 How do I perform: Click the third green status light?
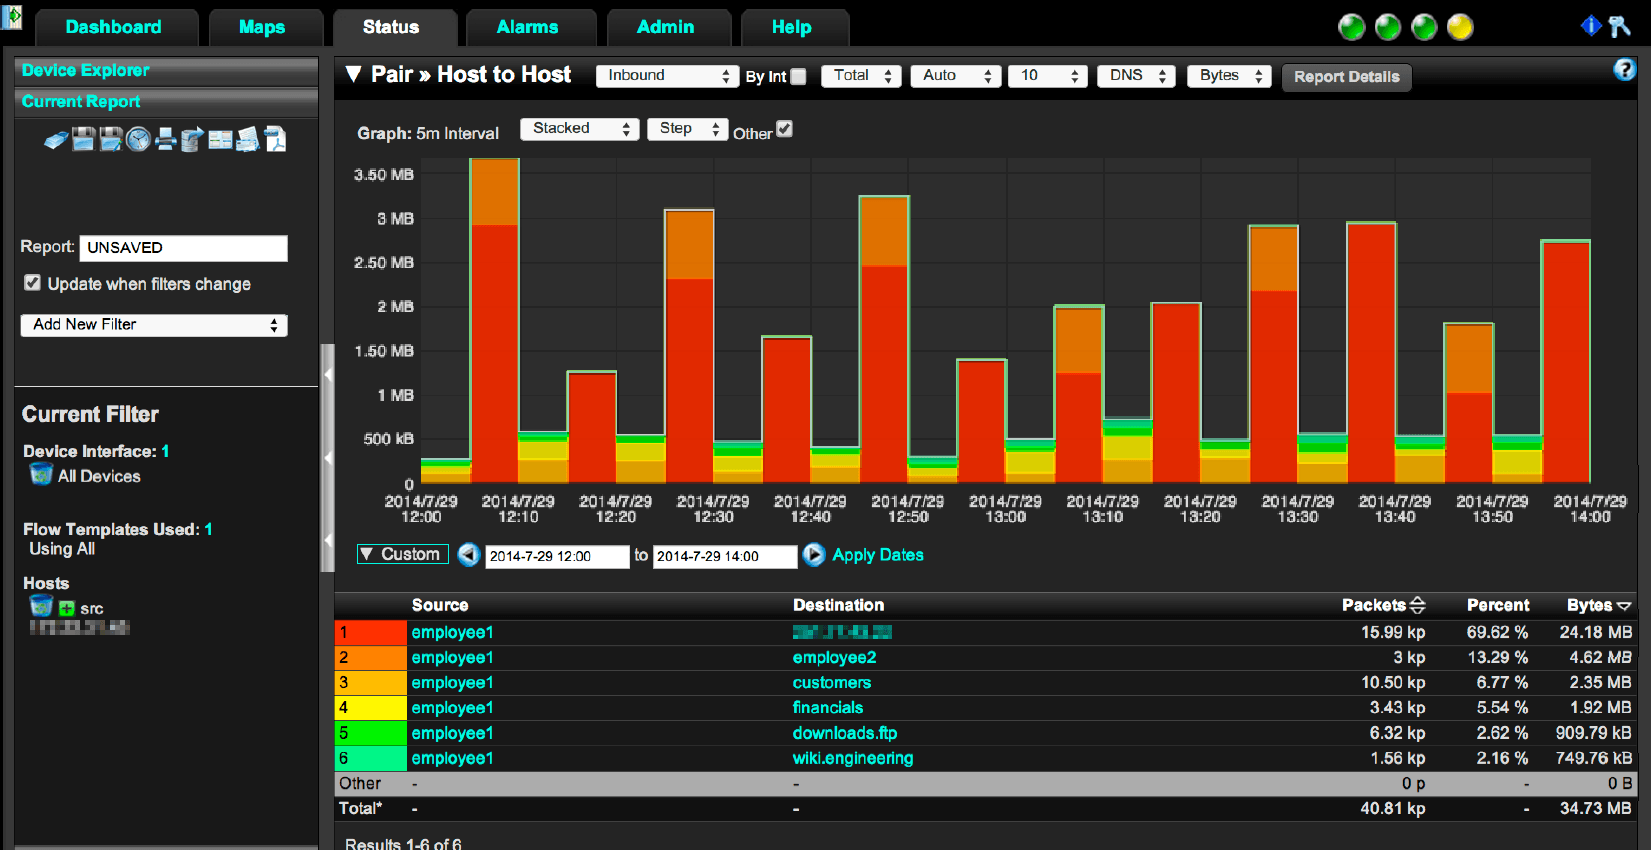1424,27
